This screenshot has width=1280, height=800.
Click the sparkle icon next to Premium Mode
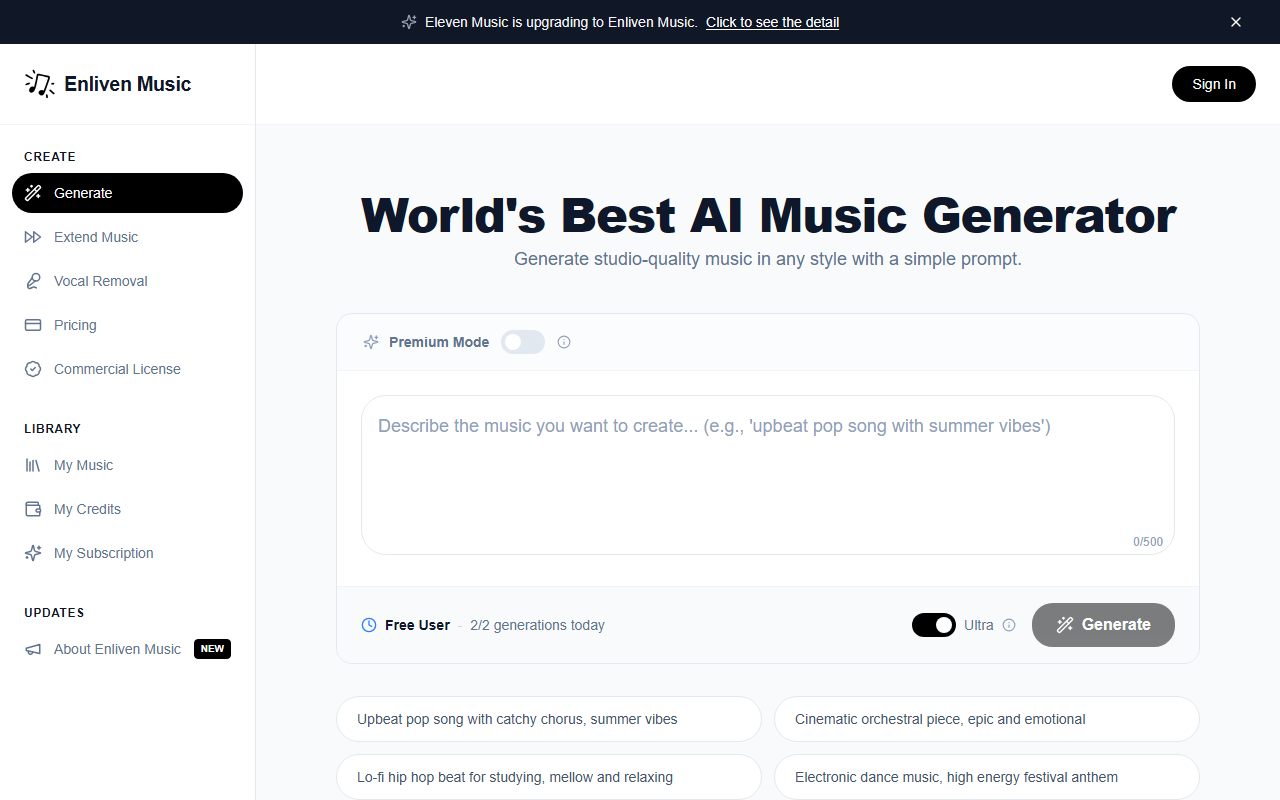(371, 342)
